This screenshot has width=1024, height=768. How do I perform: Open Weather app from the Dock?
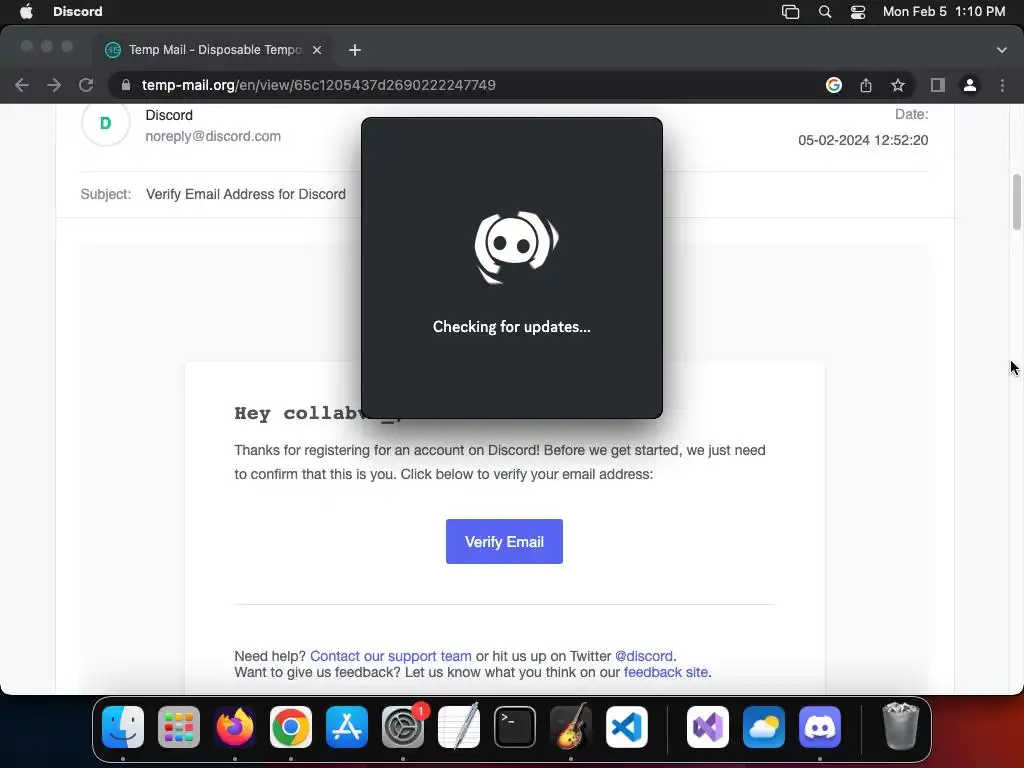[x=764, y=727]
